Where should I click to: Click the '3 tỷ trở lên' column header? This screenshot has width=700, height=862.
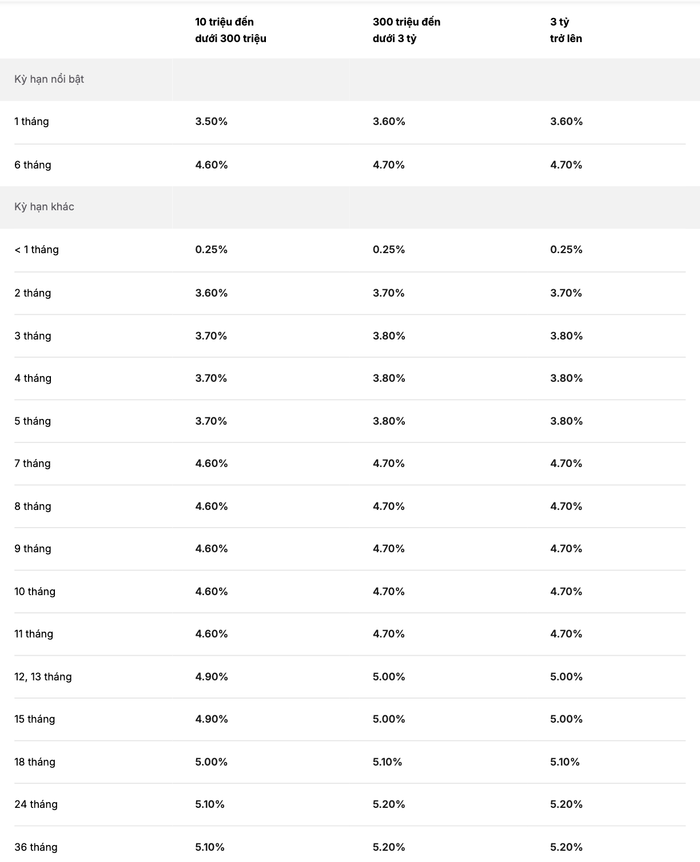coord(566,30)
